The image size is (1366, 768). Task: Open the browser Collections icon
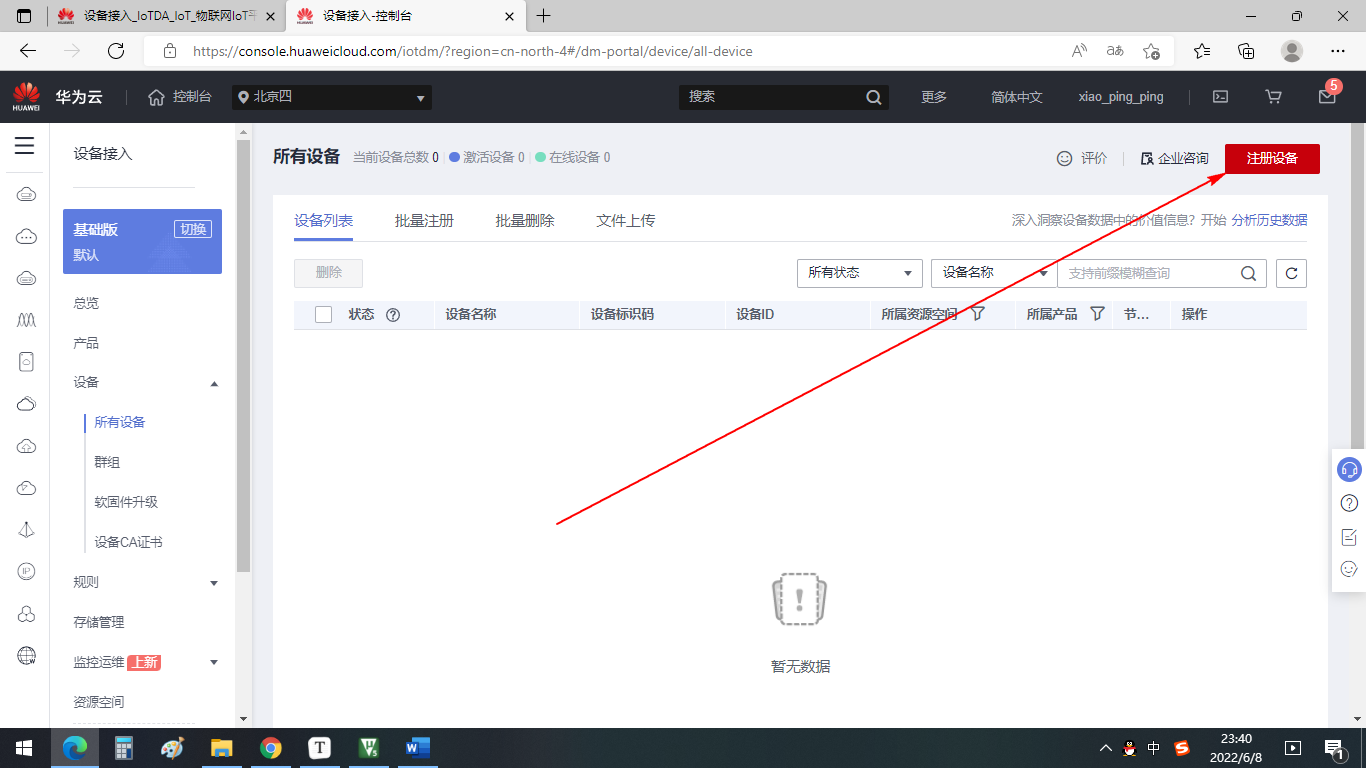click(1246, 51)
